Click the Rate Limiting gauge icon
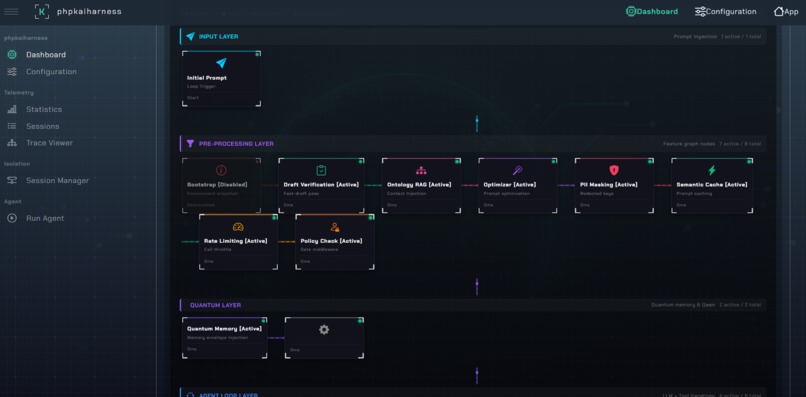The image size is (806, 397). tap(238, 227)
